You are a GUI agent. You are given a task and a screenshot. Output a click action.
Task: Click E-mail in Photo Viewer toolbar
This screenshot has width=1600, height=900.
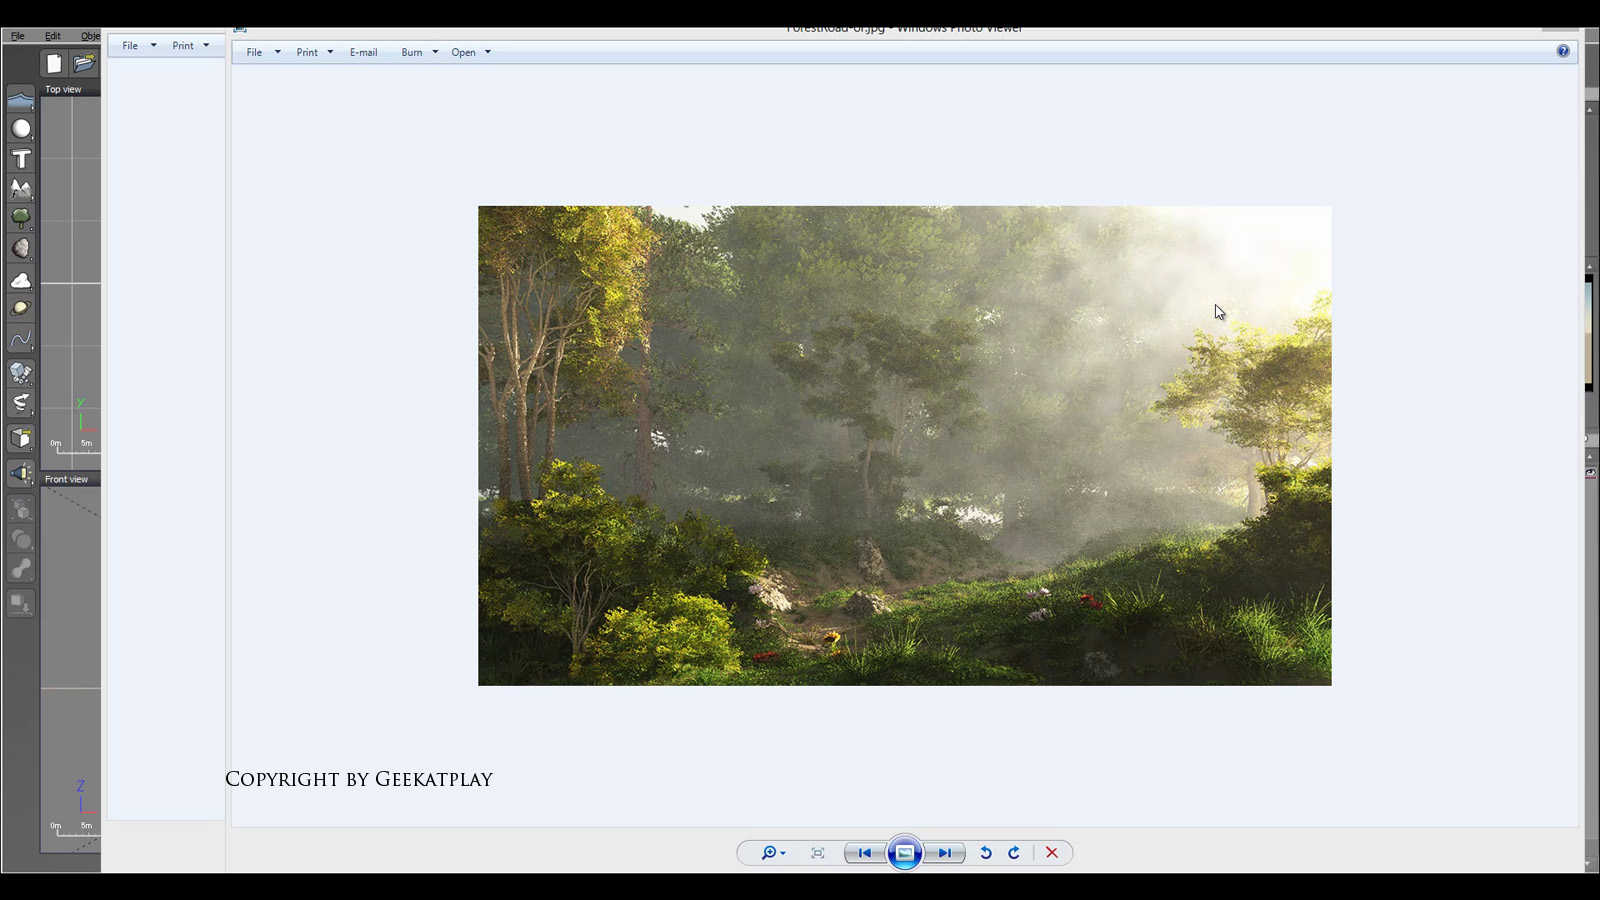pyautogui.click(x=364, y=52)
